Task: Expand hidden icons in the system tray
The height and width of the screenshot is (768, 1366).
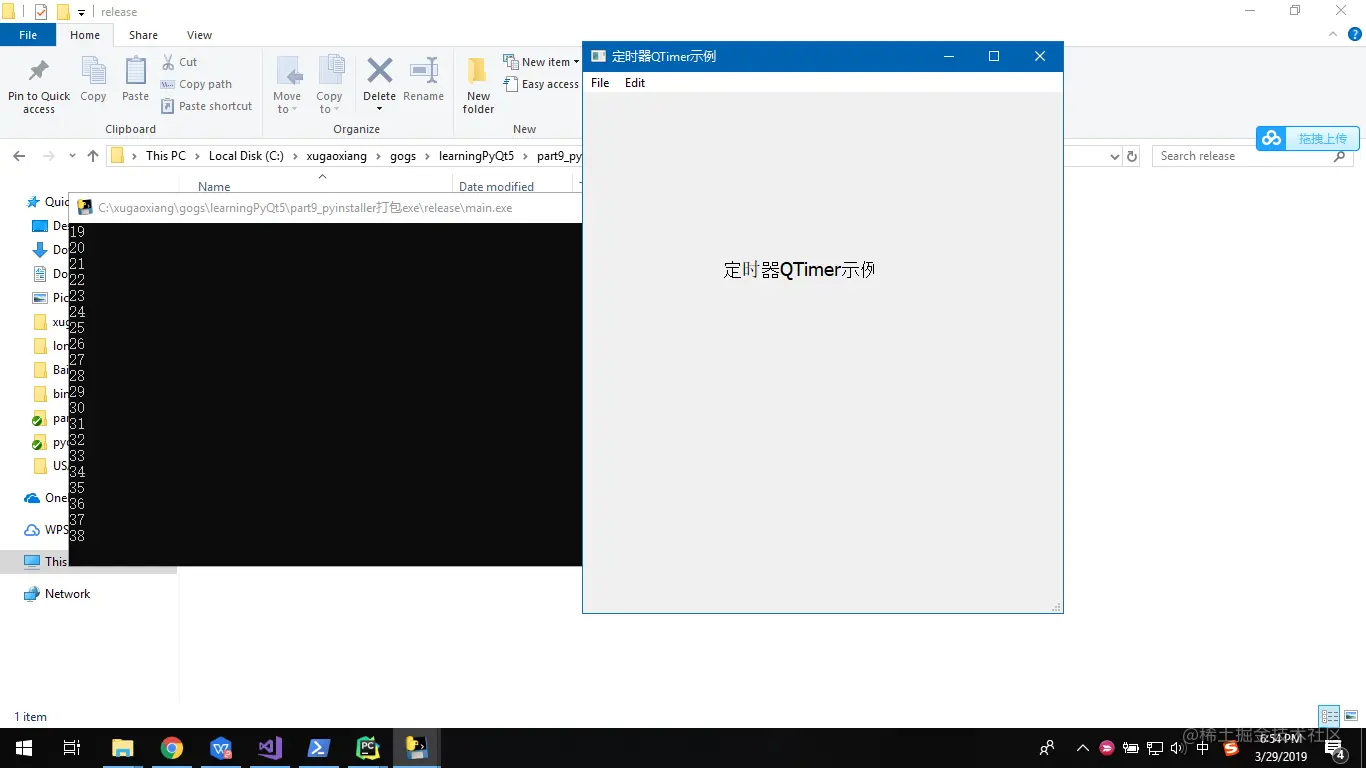Action: pyautogui.click(x=1083, y=747)
